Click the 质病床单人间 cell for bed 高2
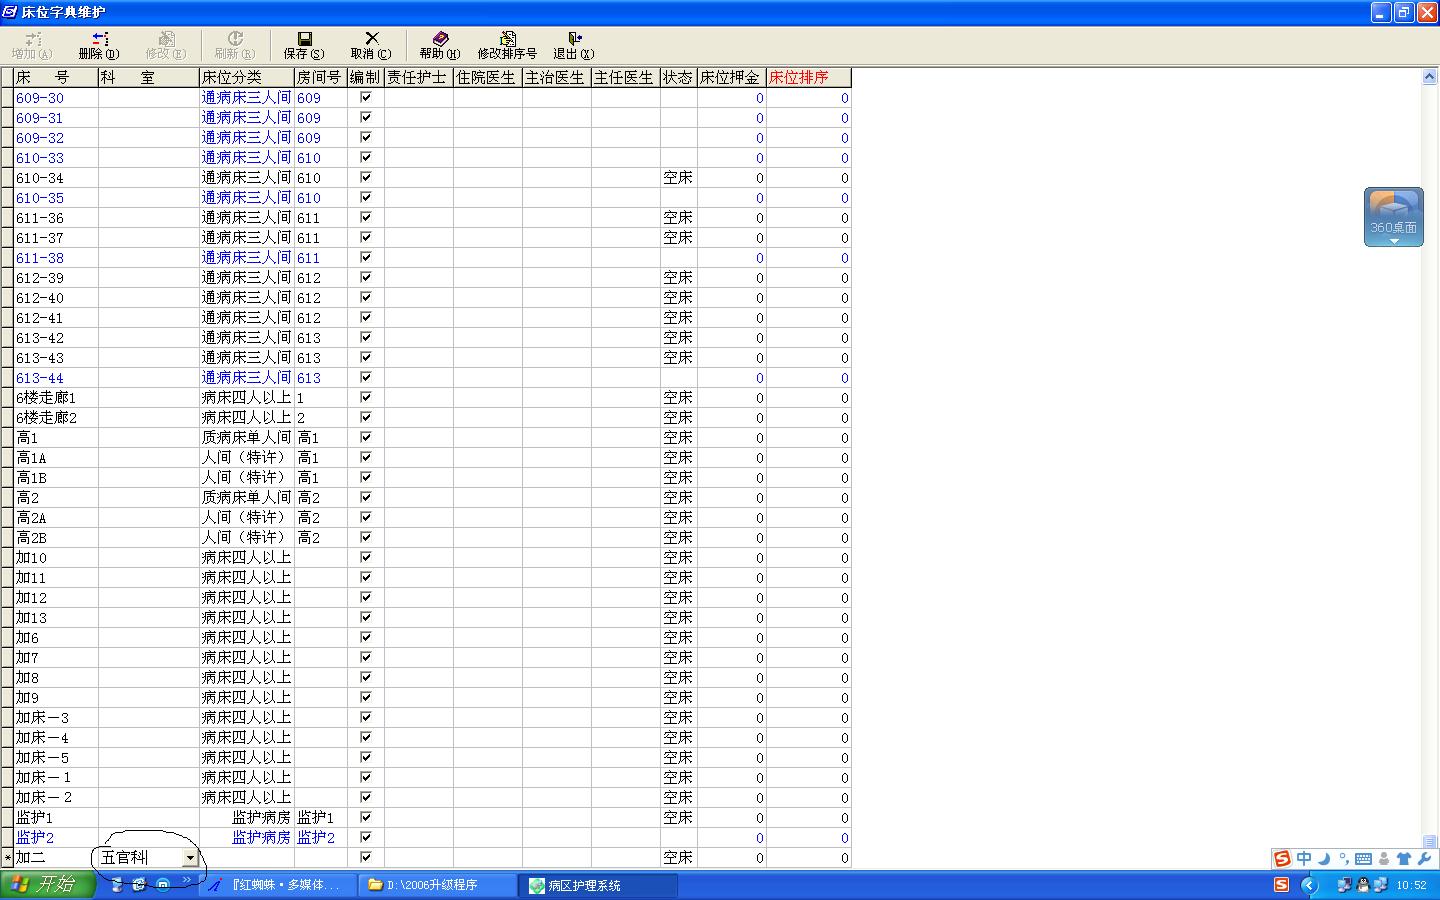This screenshot has height=900, width=1440. coord(246,497)
